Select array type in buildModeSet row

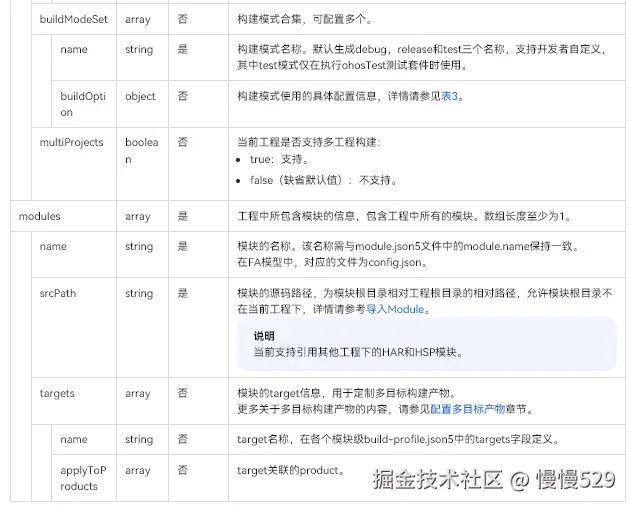(x=138, y=19)
